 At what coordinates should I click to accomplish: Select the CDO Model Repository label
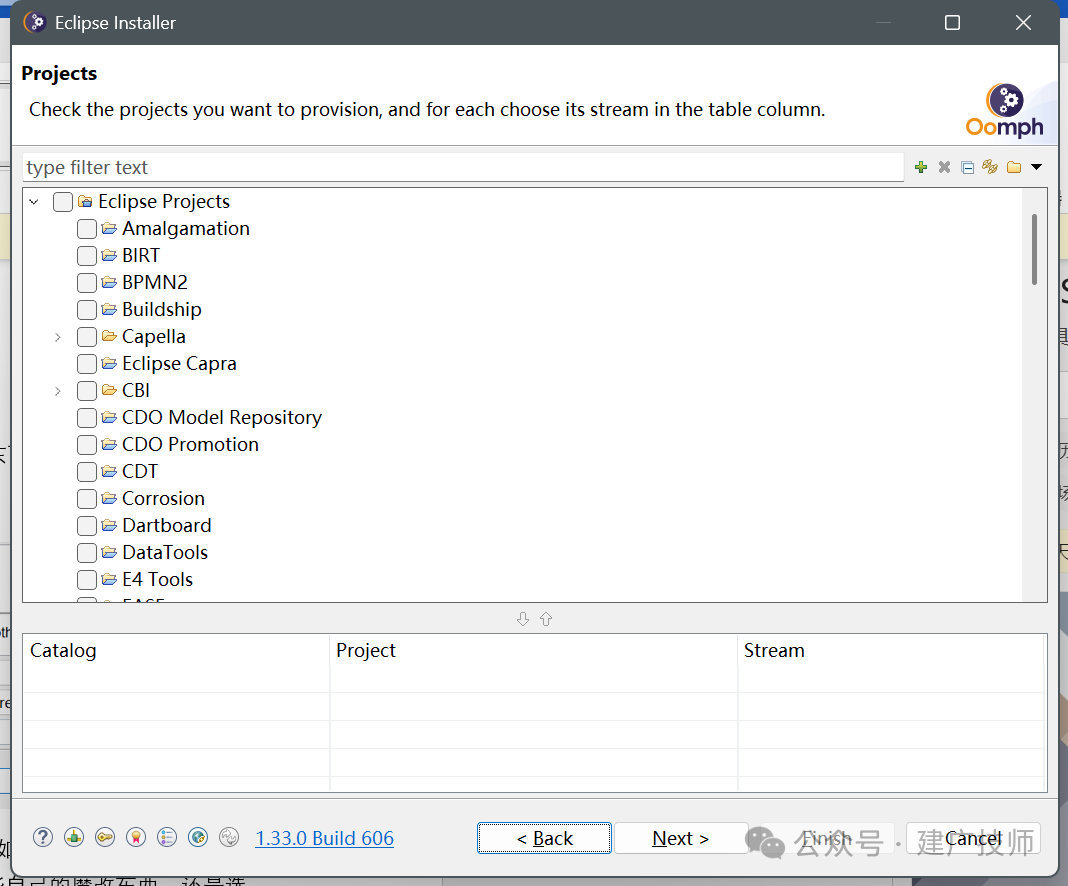[221, 417]
